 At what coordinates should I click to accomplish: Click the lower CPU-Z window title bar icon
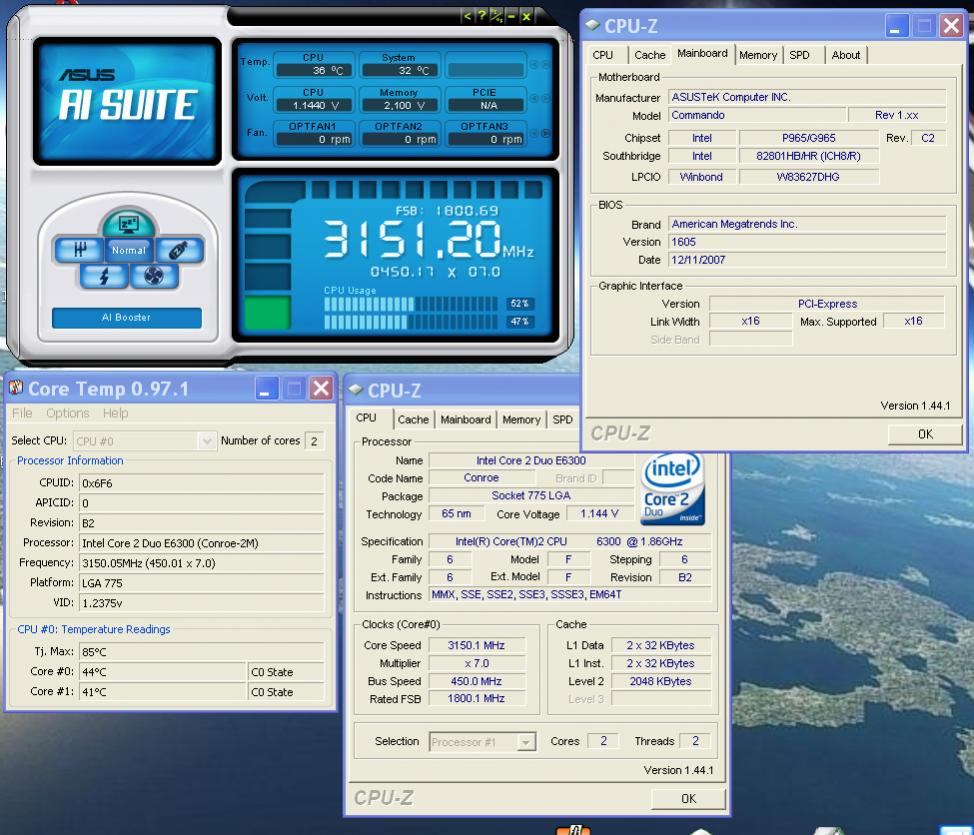(356, 390)
